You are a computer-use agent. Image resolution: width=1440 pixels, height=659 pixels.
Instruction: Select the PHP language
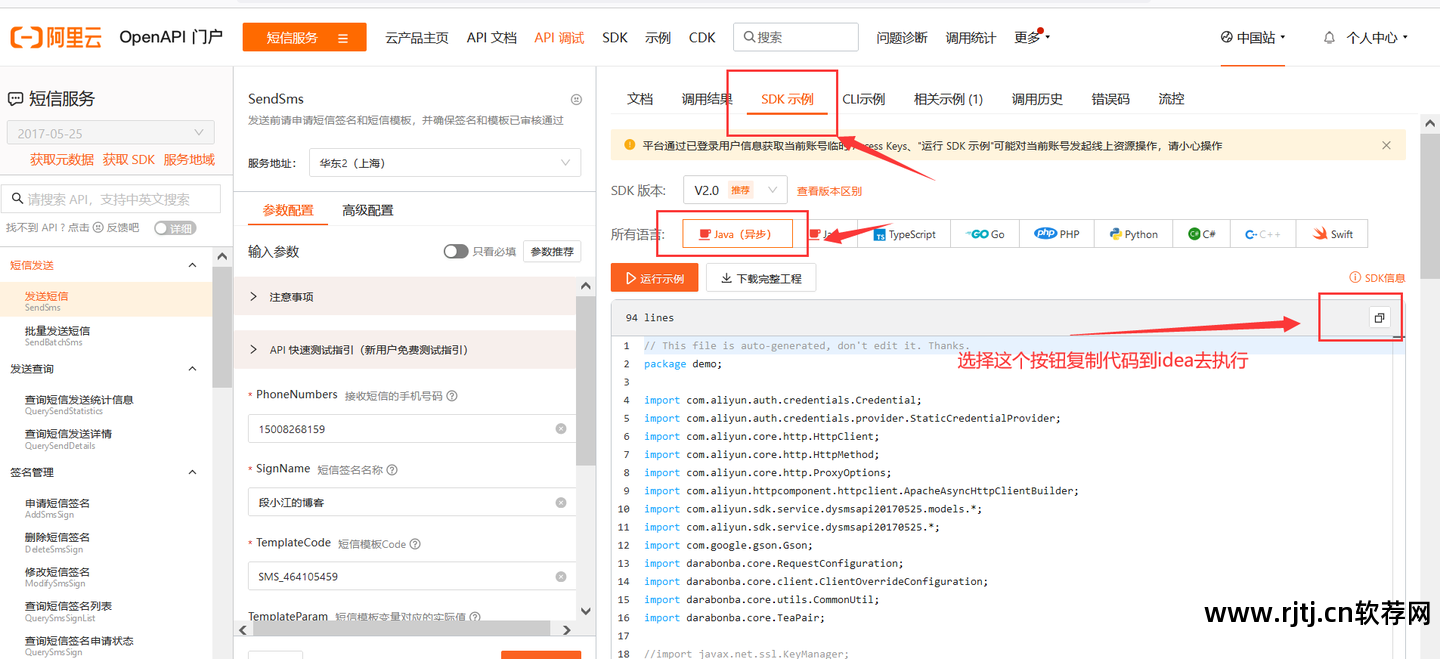pyautogui.click(x=1058, y=234)
